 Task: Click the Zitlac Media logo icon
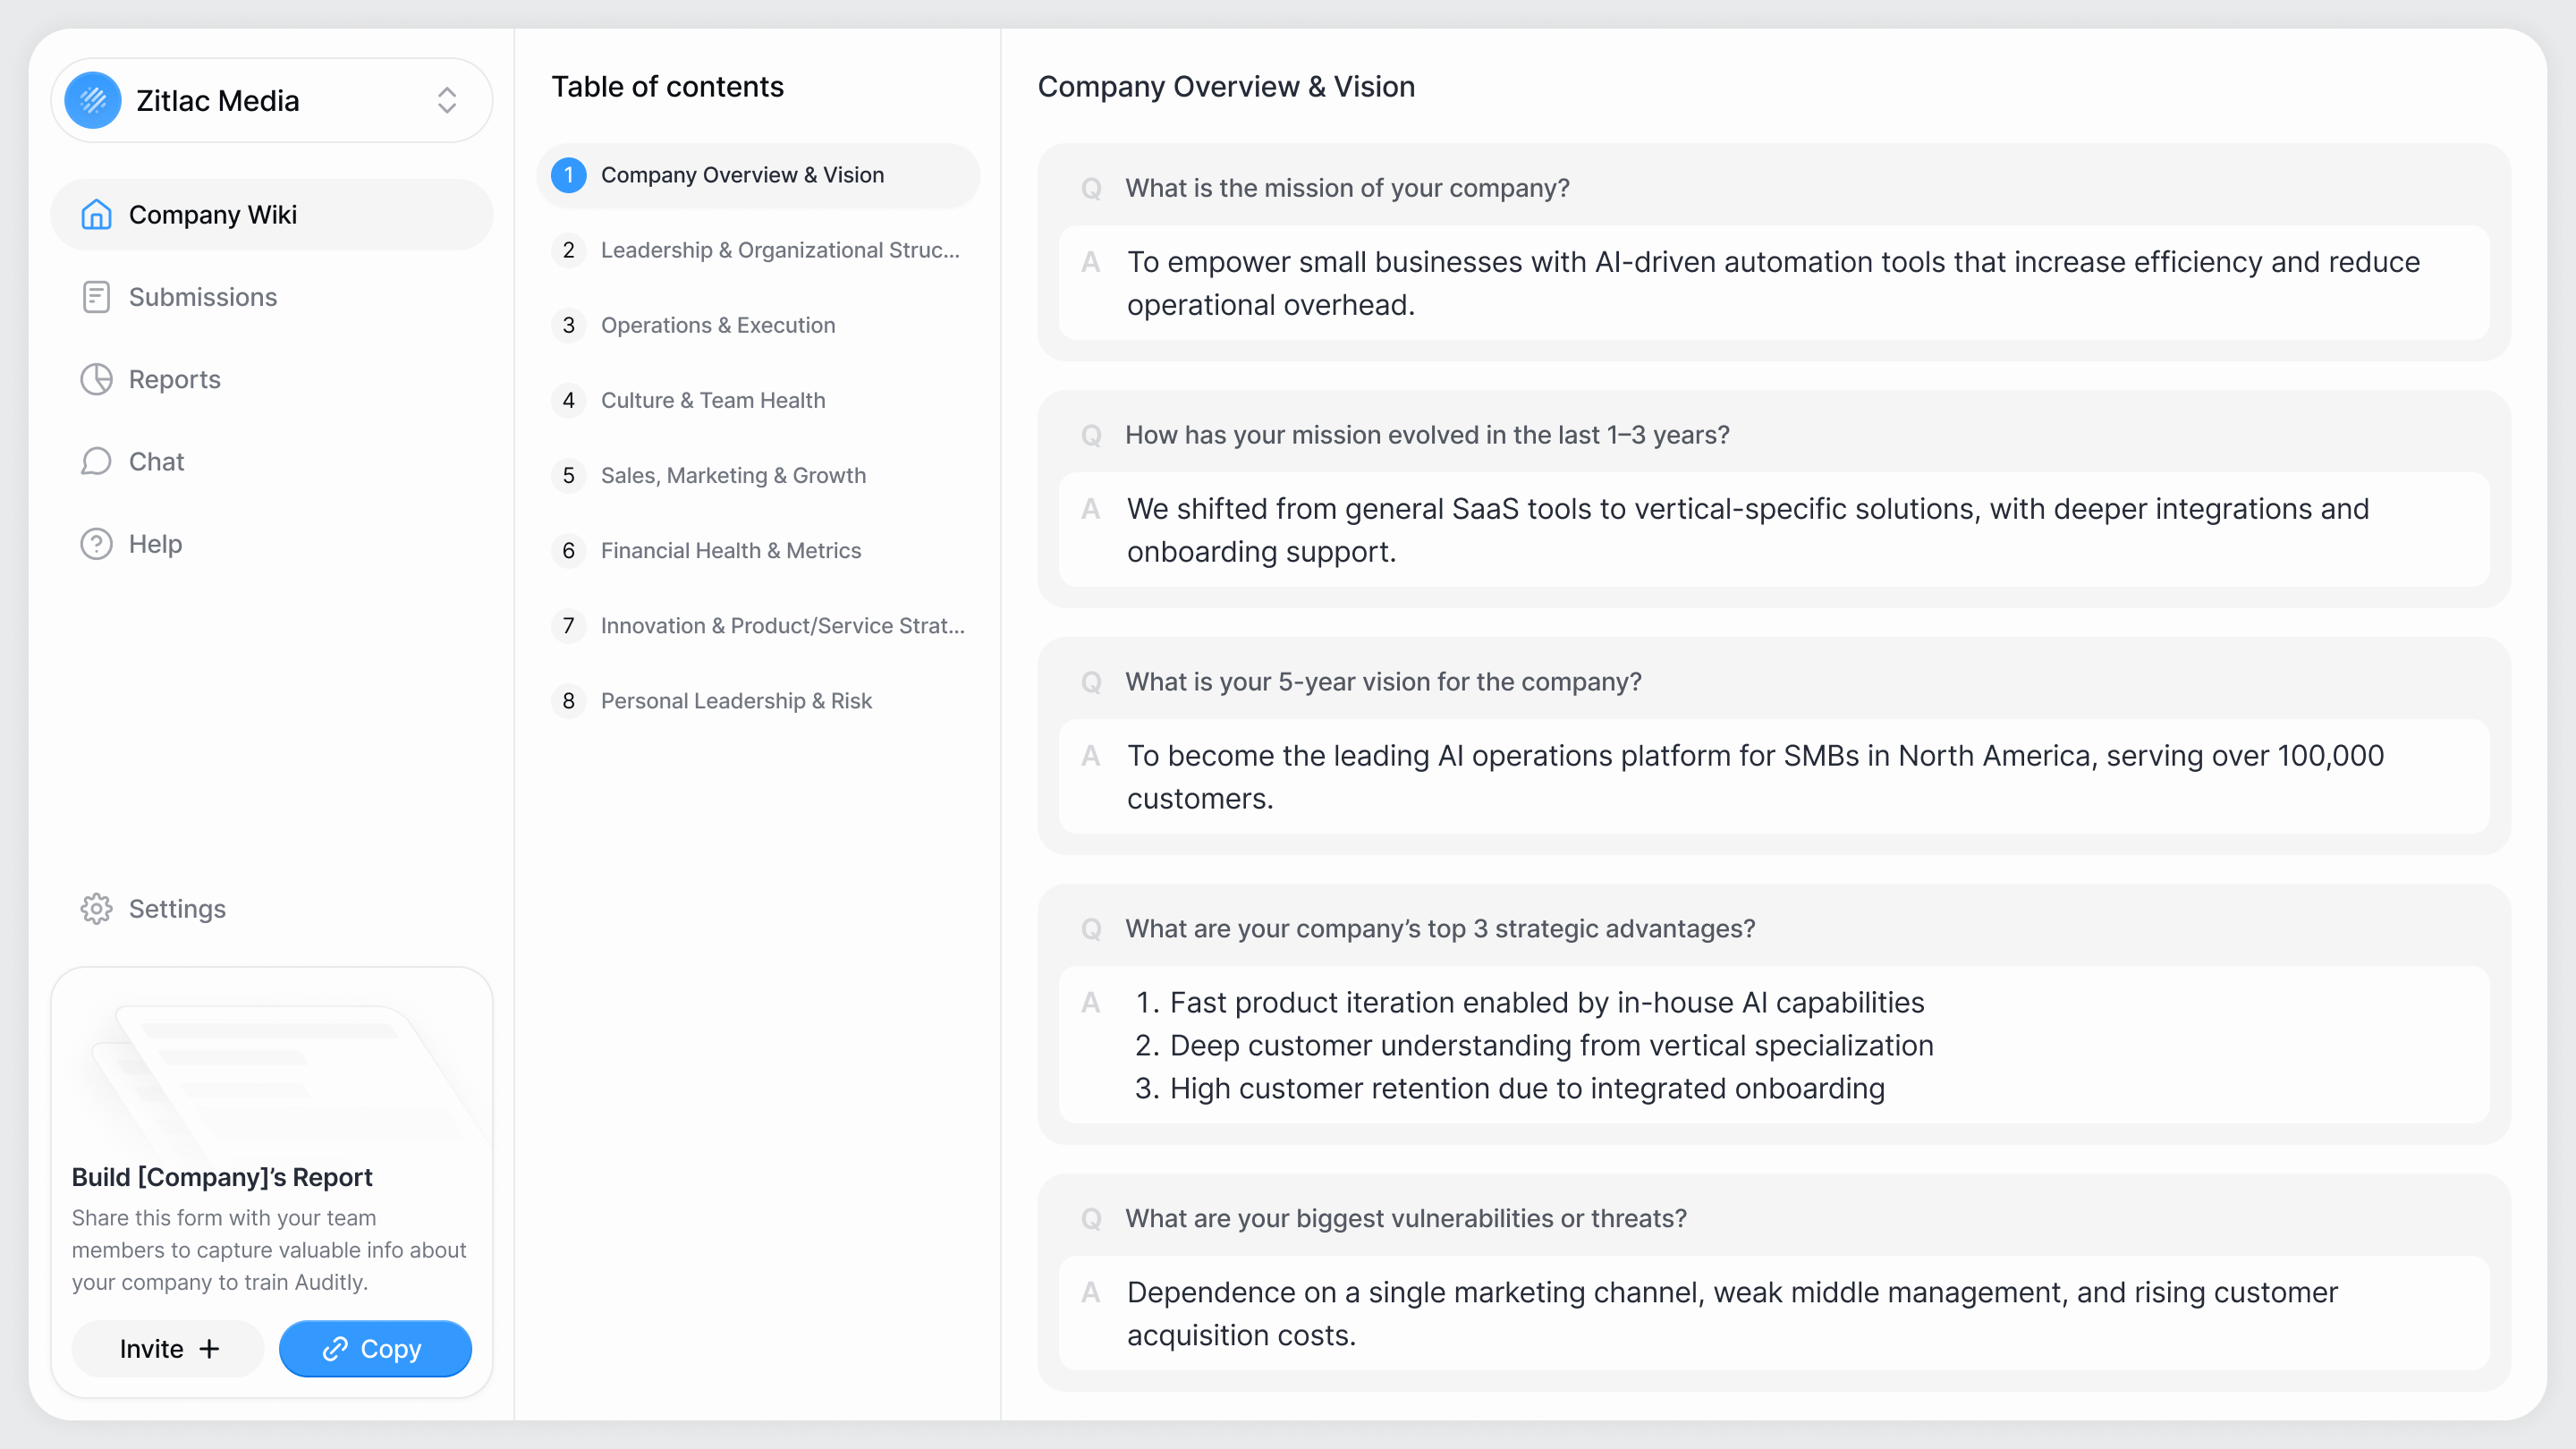pyautogui.click(x=93, y=100)
